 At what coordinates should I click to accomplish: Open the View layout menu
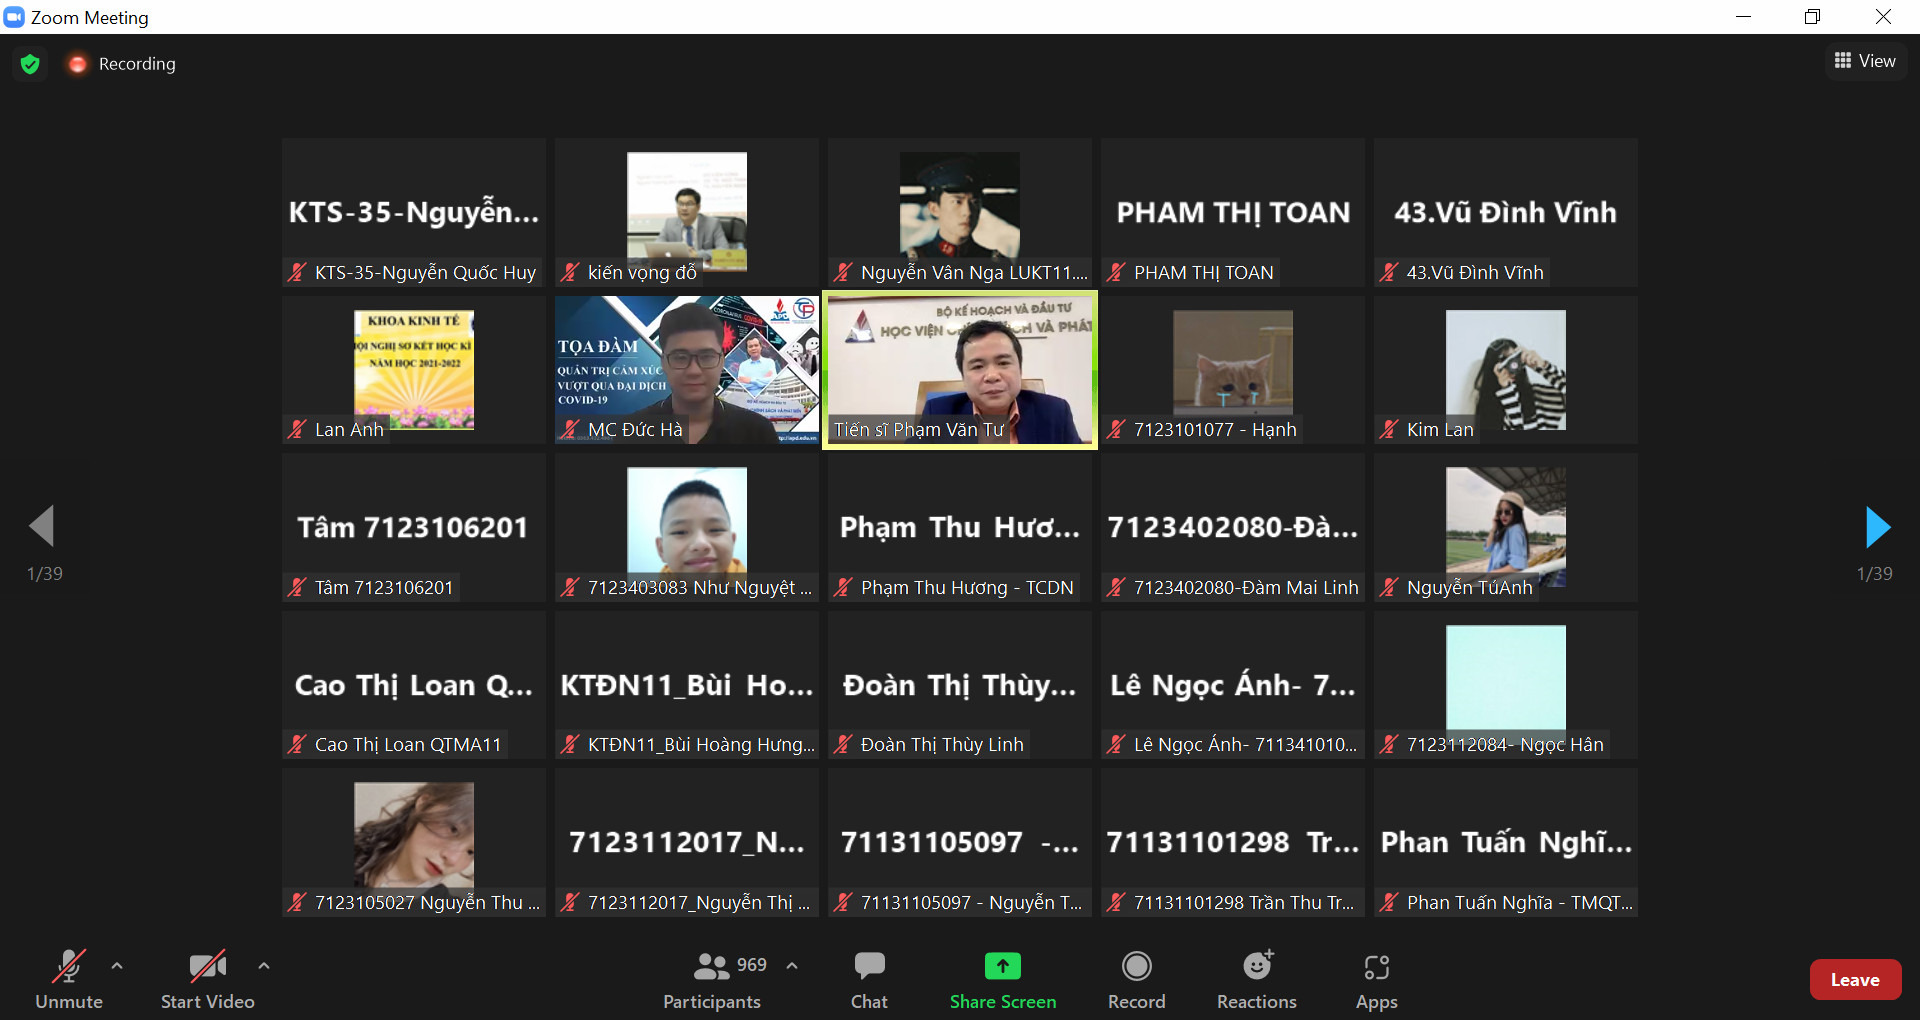click(x=1865, y=61)
